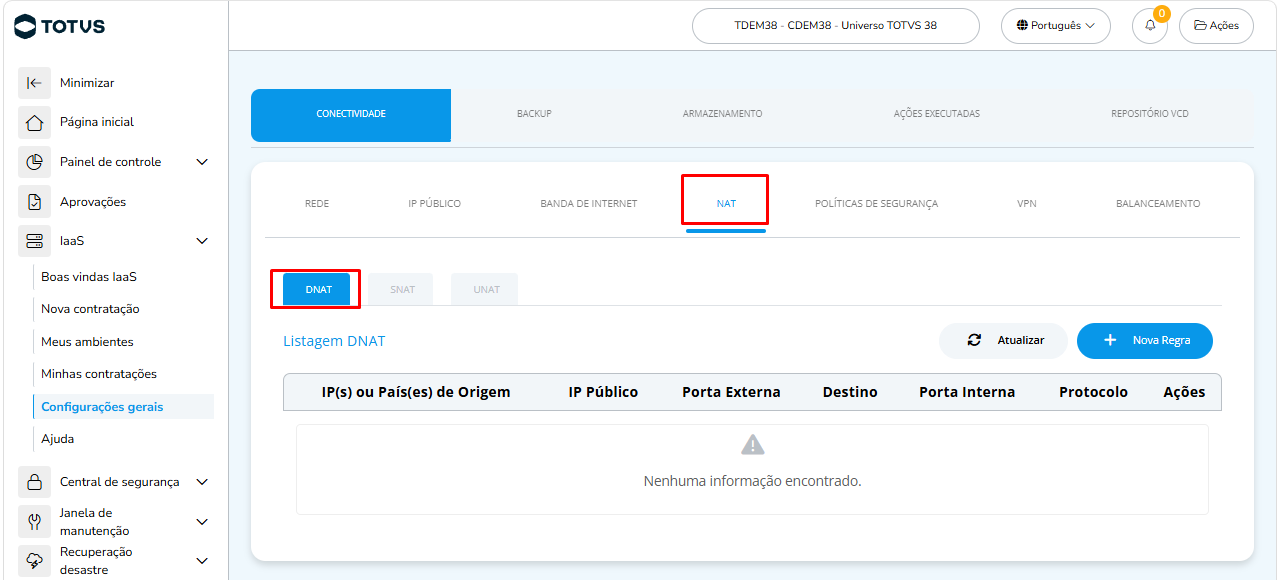Select the REDE sub-tab
1279x580 pixels.
pos(317,204)
